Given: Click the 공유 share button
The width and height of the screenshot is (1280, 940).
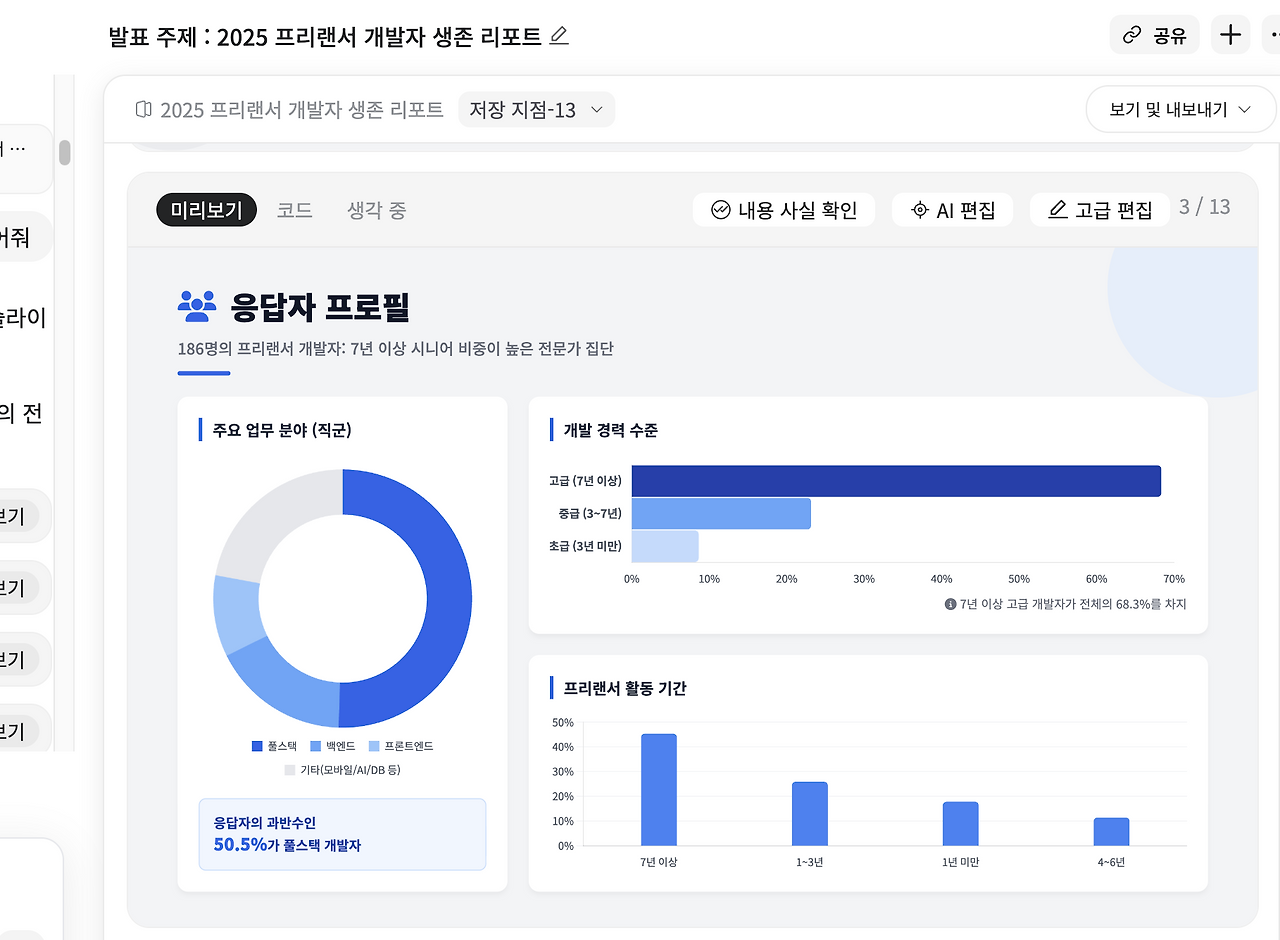Looking at the screenshot, I should point(1154,35).
